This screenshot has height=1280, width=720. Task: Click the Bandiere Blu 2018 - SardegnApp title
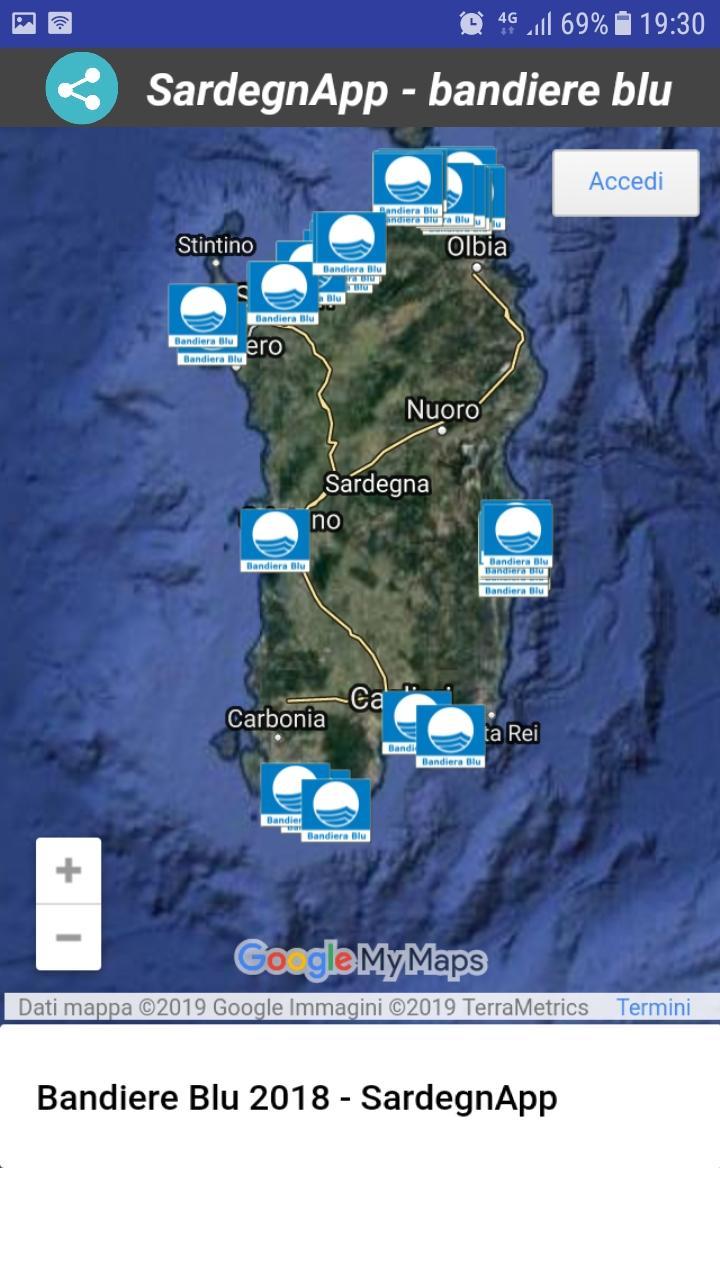(x=297, y=1098)
